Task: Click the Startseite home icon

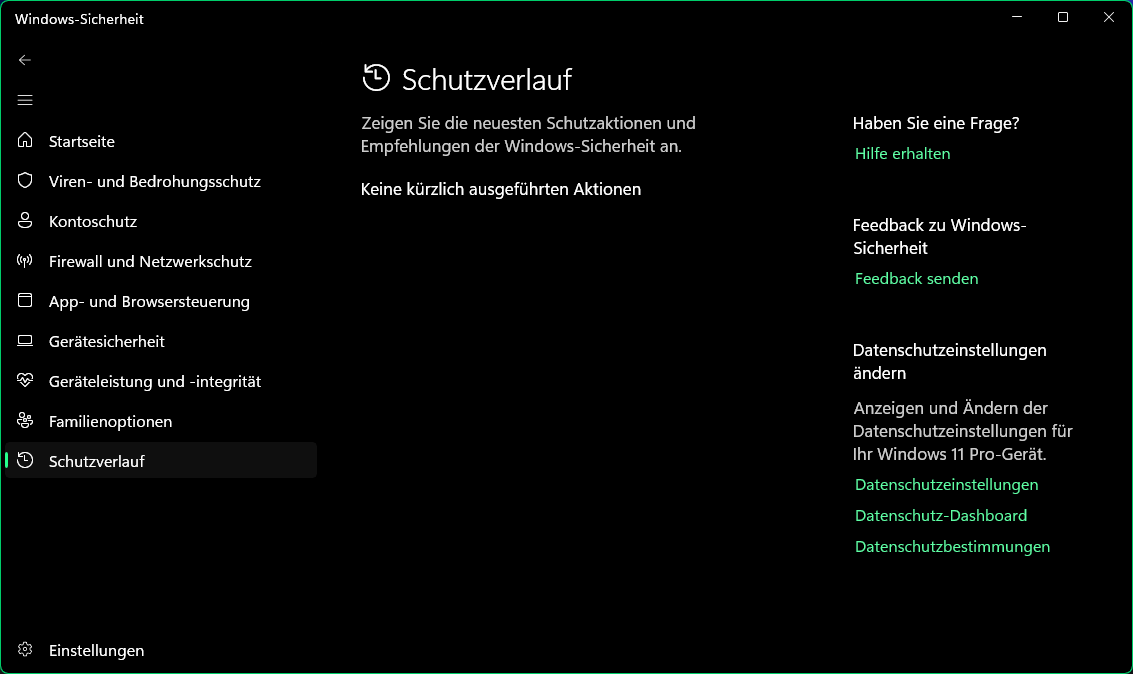Action: pyautogui.click(x=25, y=140)
